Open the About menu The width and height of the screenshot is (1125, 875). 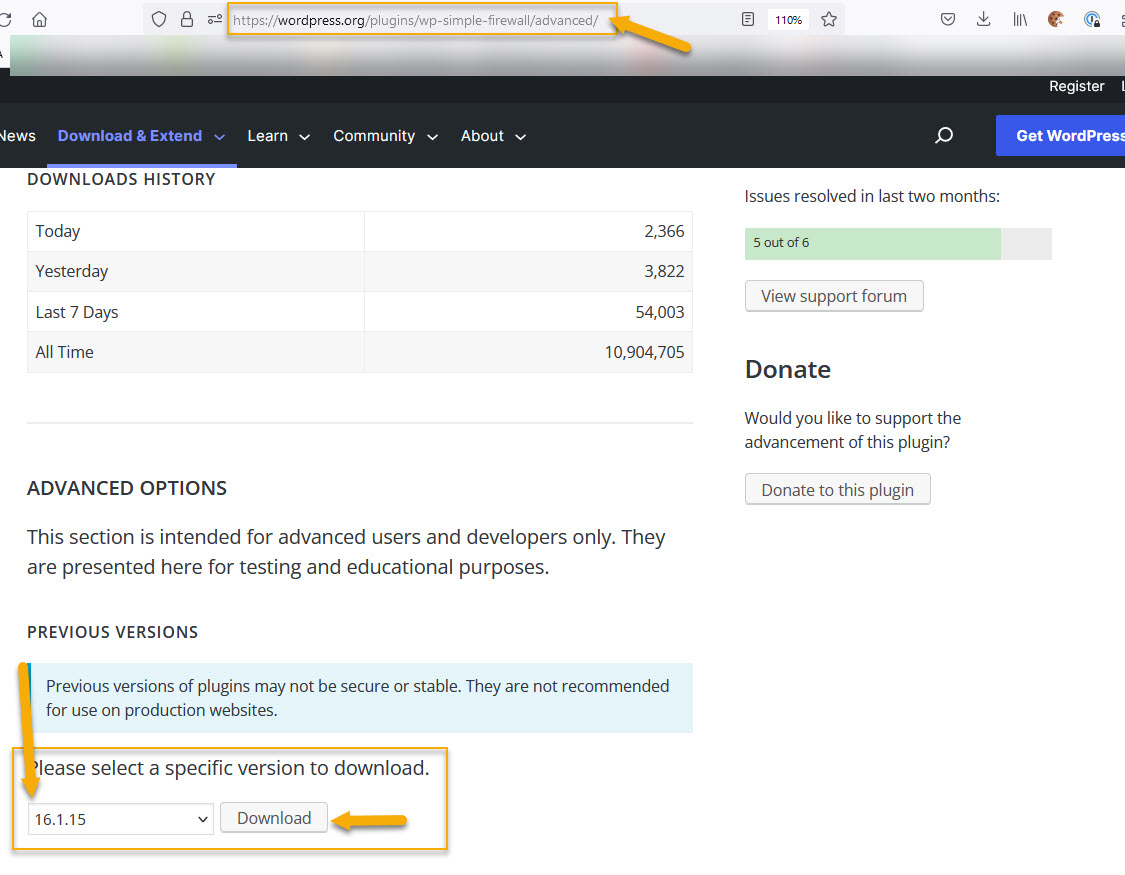coord(482,135)
